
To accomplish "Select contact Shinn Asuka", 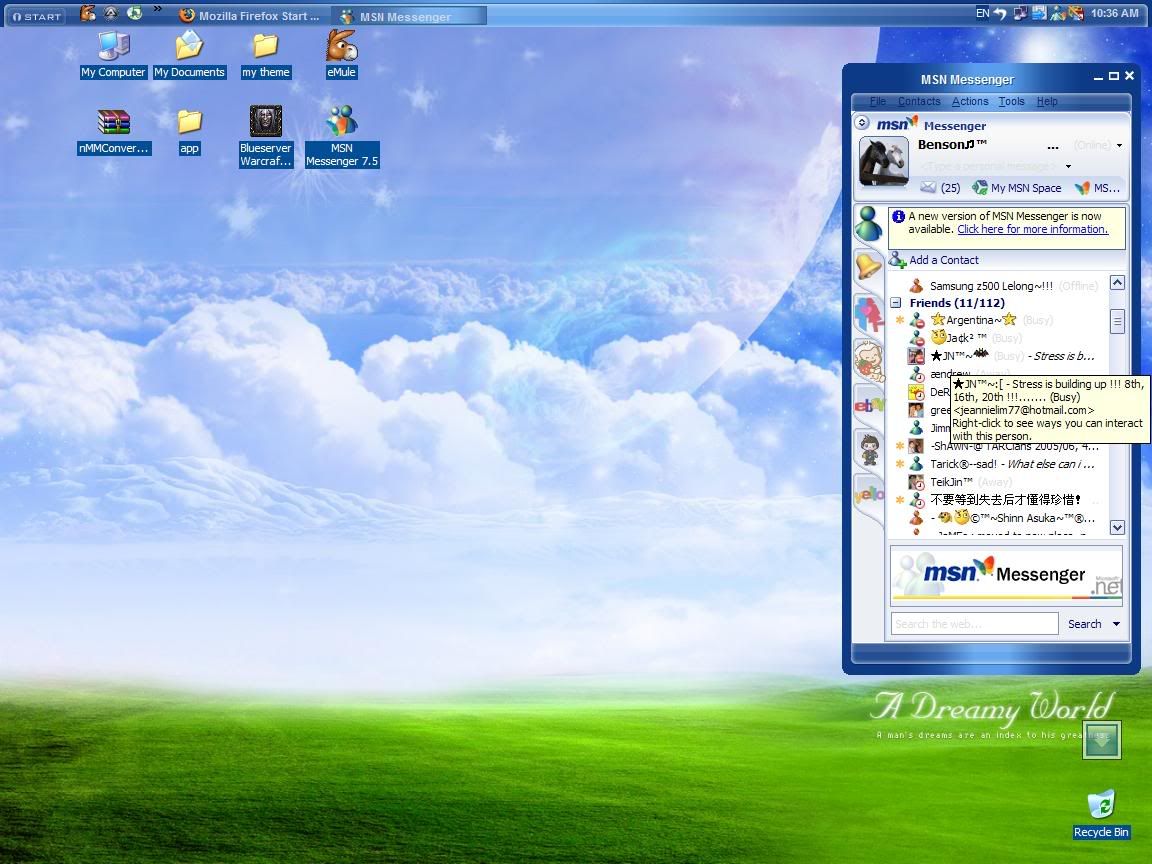I will point(1003,518).
